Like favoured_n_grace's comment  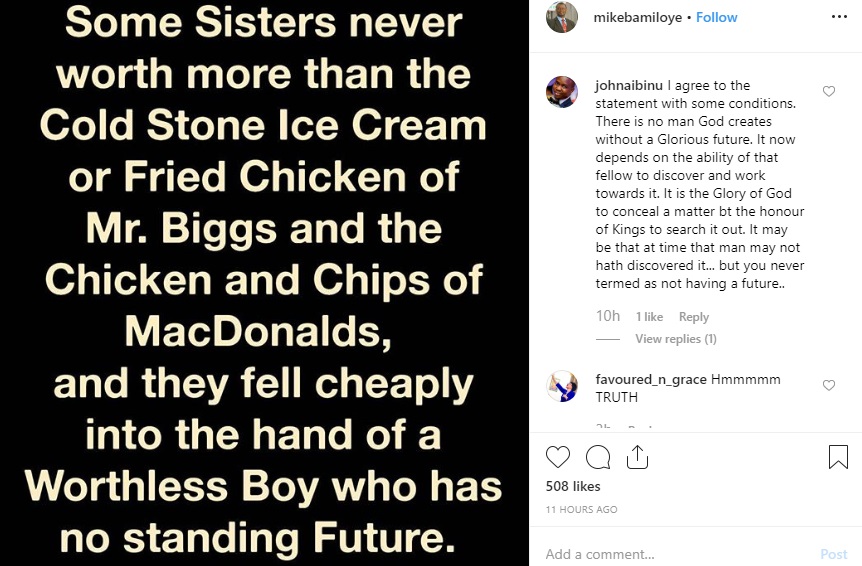(x=828, y=385)
